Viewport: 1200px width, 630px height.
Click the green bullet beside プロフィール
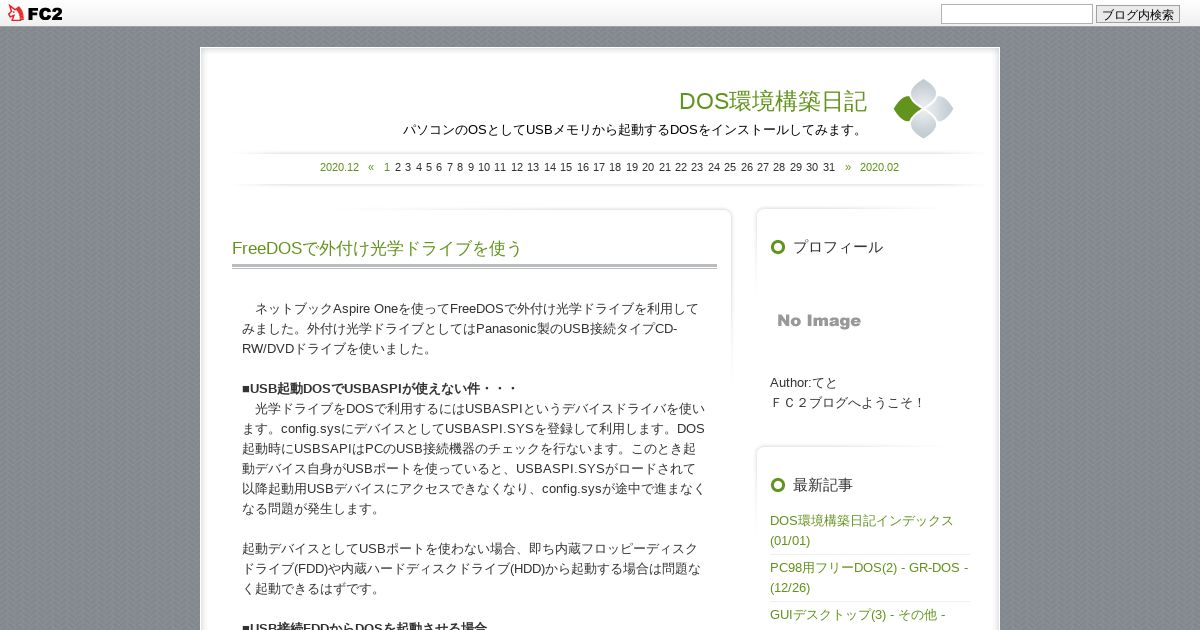click(x=778, y=247)
